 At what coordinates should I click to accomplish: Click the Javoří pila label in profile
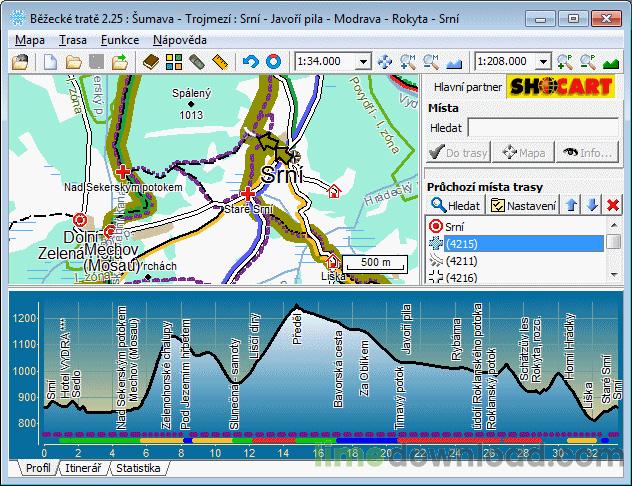point(406,329)
